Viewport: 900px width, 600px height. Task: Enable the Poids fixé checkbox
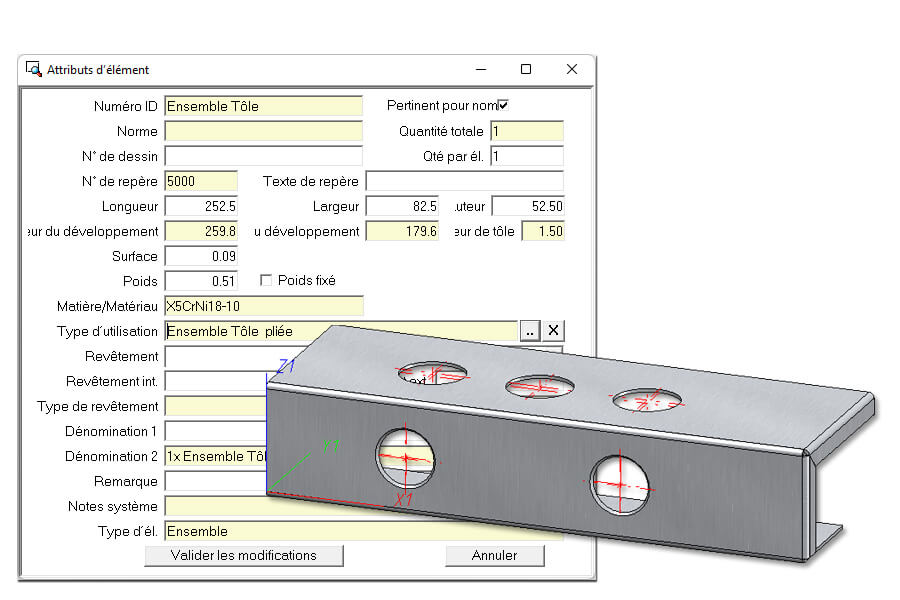(x=266, y=280)
